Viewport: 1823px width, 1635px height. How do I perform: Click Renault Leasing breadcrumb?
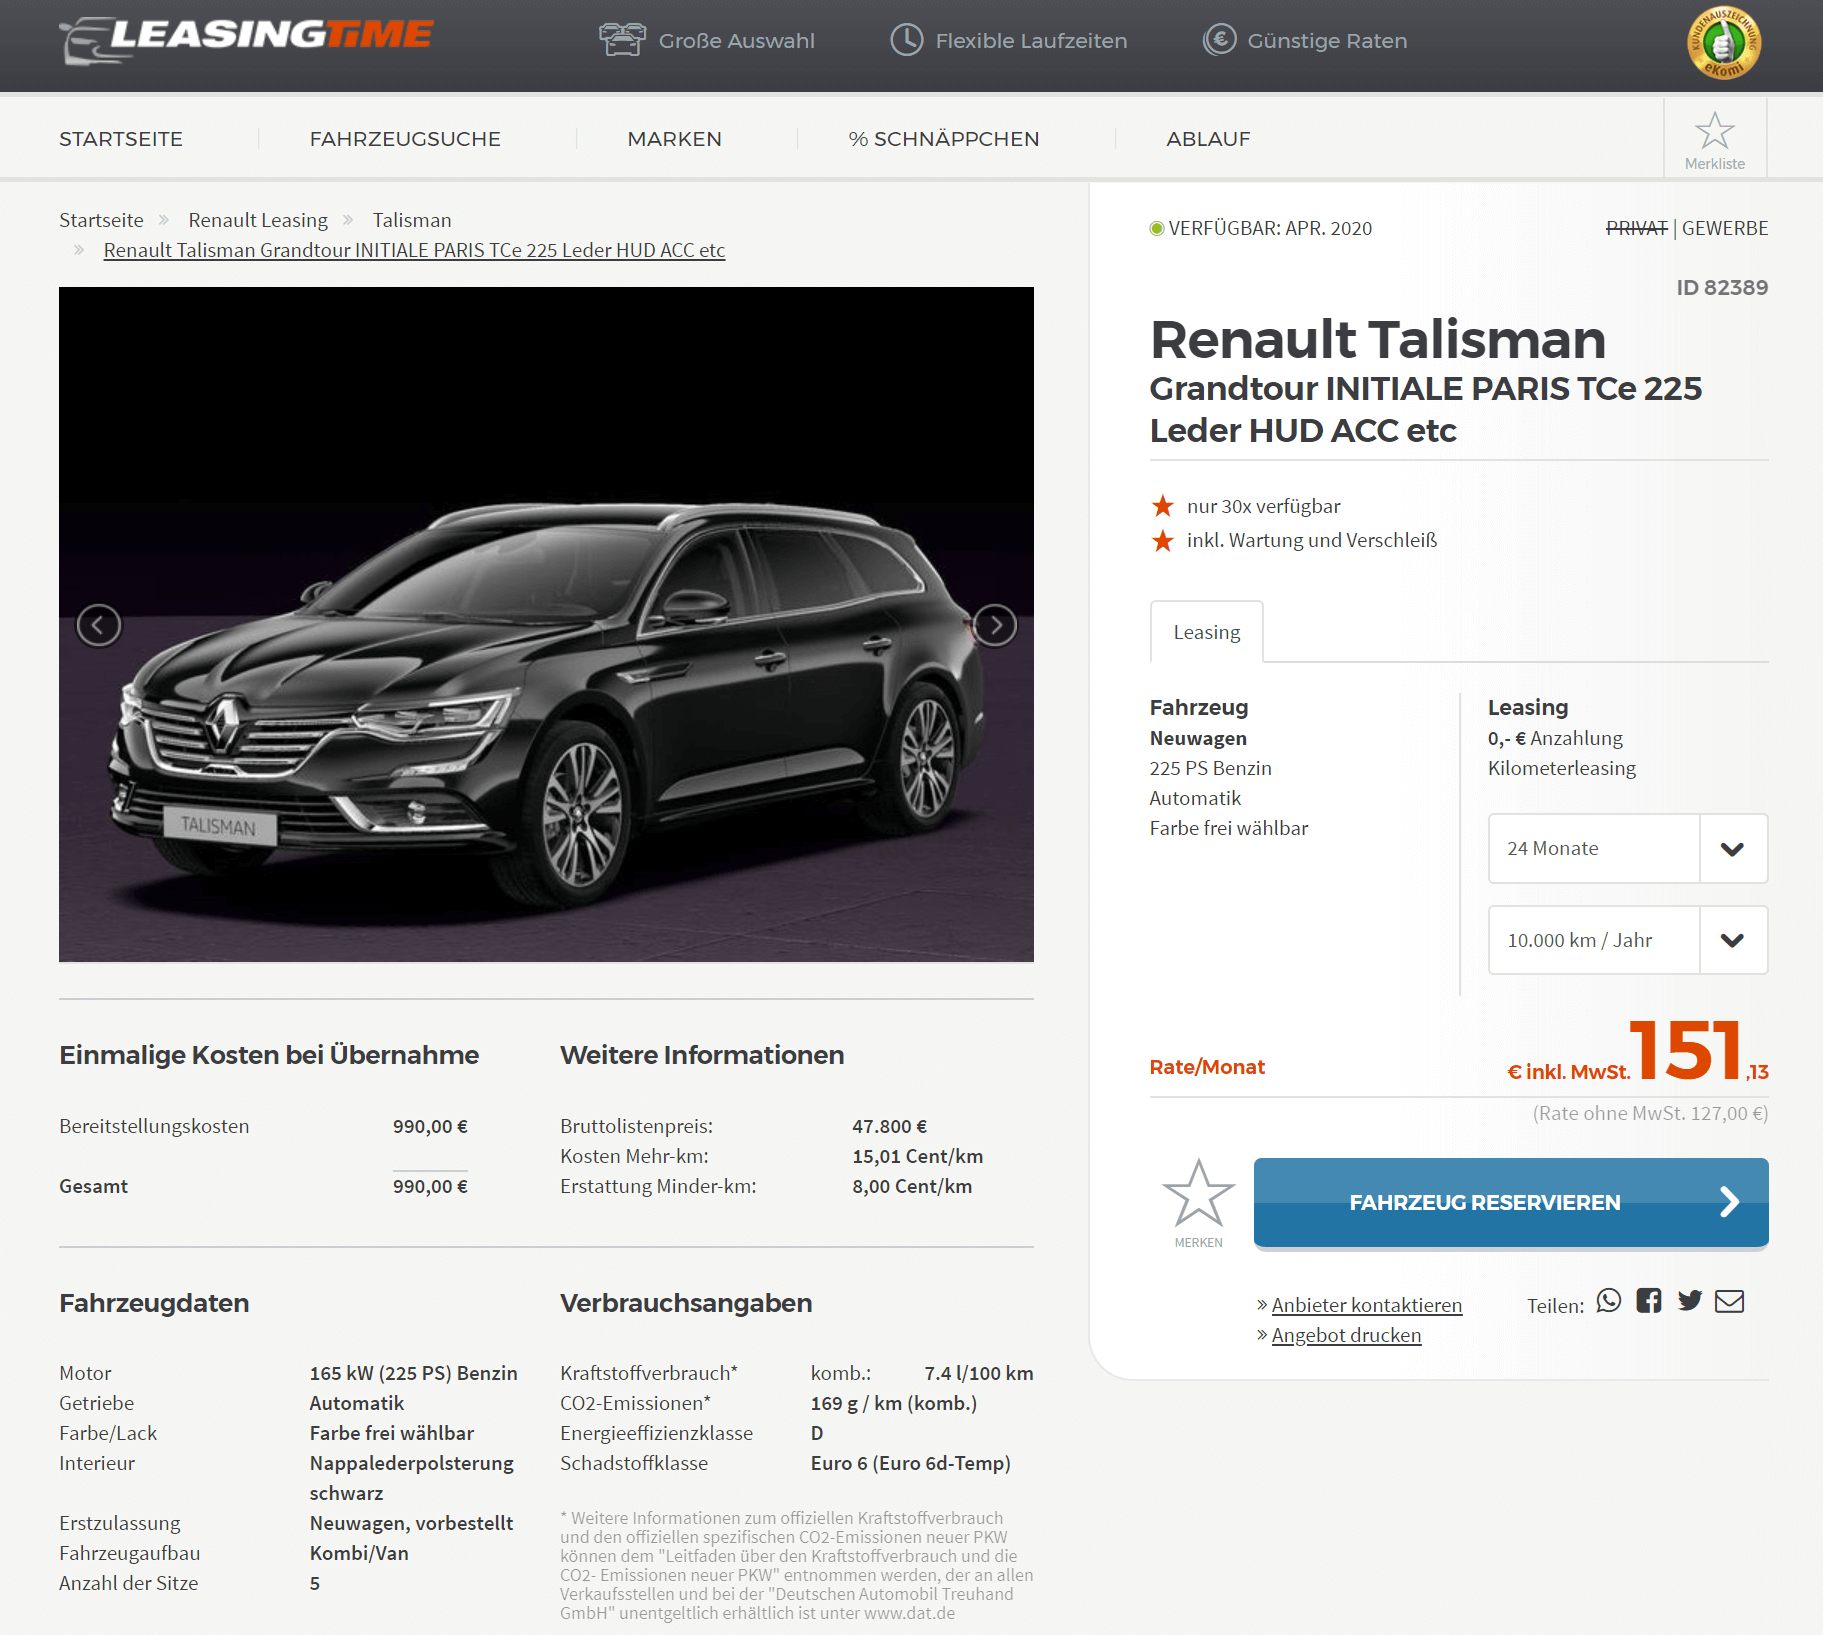258,220
